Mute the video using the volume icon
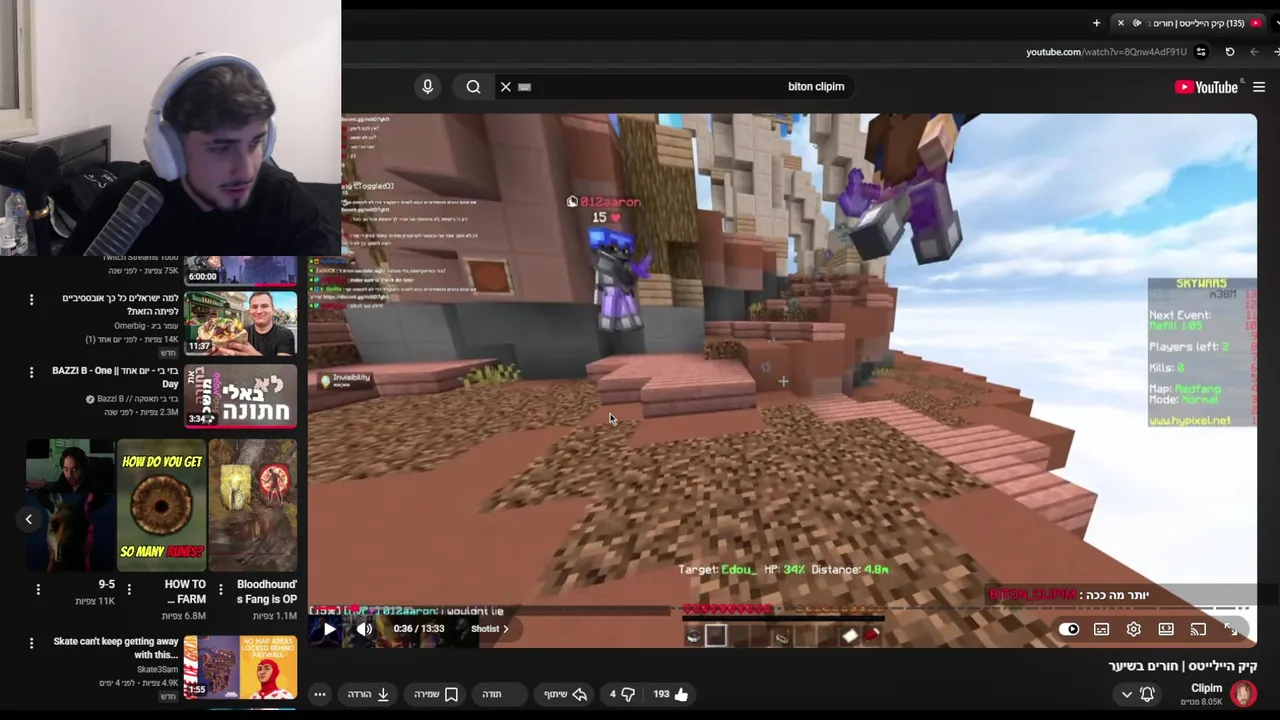 (x=364, y=629)
